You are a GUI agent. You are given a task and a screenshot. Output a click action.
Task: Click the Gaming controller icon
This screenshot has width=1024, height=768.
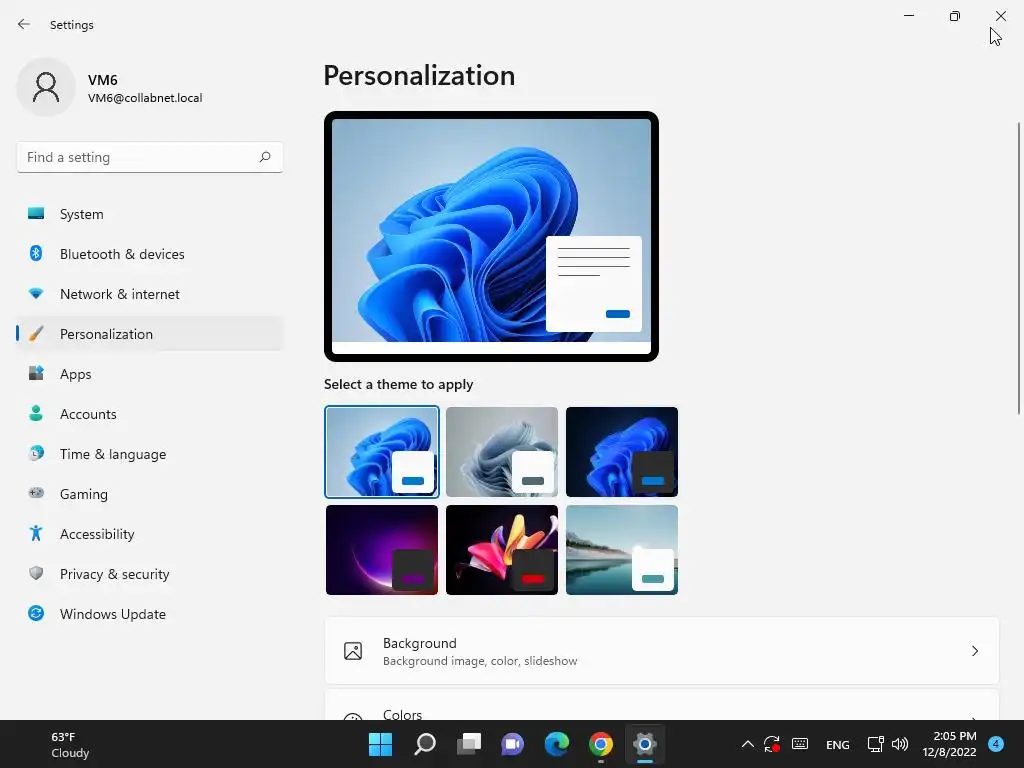[36, 493]
